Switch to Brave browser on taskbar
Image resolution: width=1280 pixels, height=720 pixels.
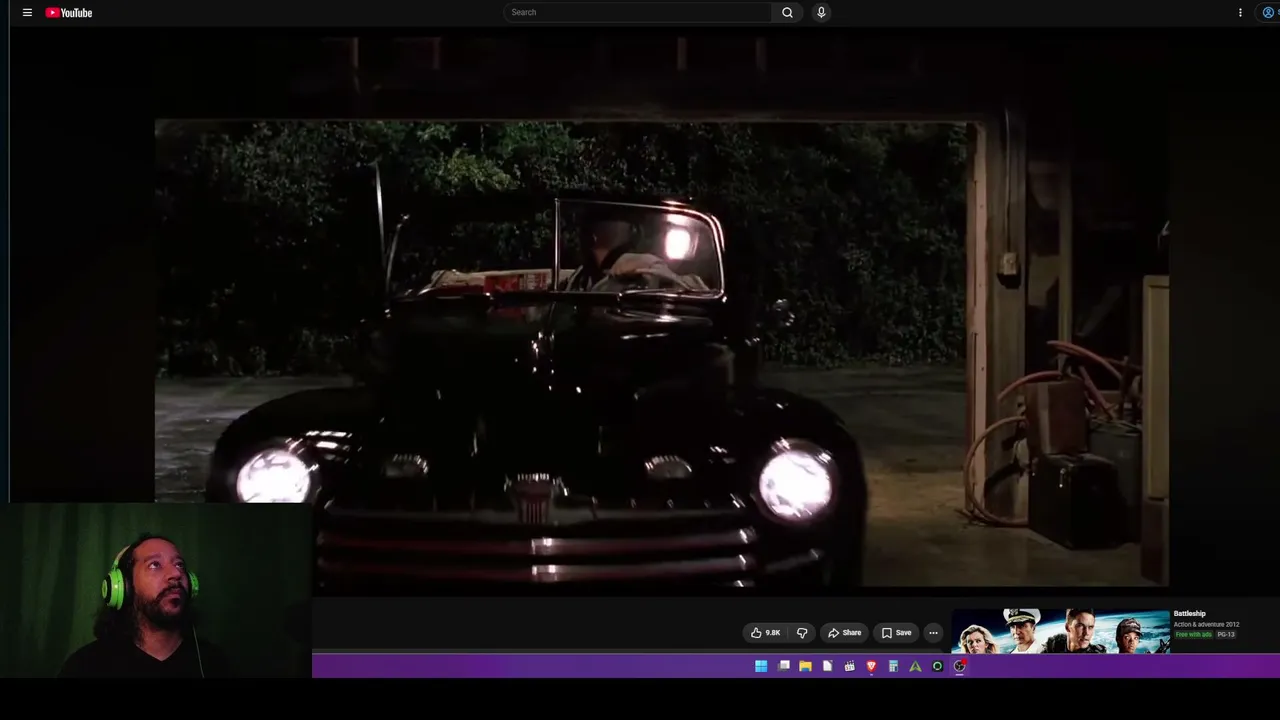pyautogui.click(x=871, y=666)
